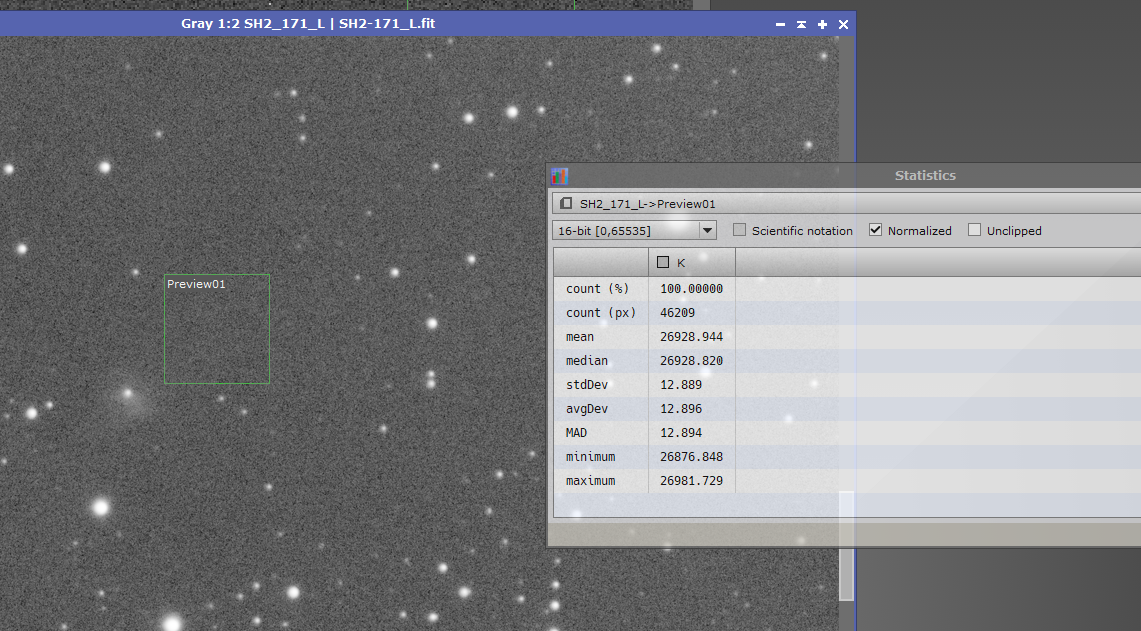This screenshot has width=1141, height=631.
Task: Select the maximum value 26981.729
Action: tap(691, 481)
